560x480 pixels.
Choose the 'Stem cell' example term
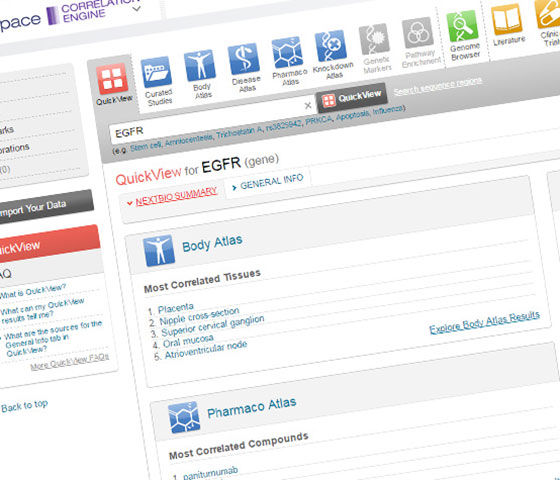pyautogui.click(x=146, y=146)
